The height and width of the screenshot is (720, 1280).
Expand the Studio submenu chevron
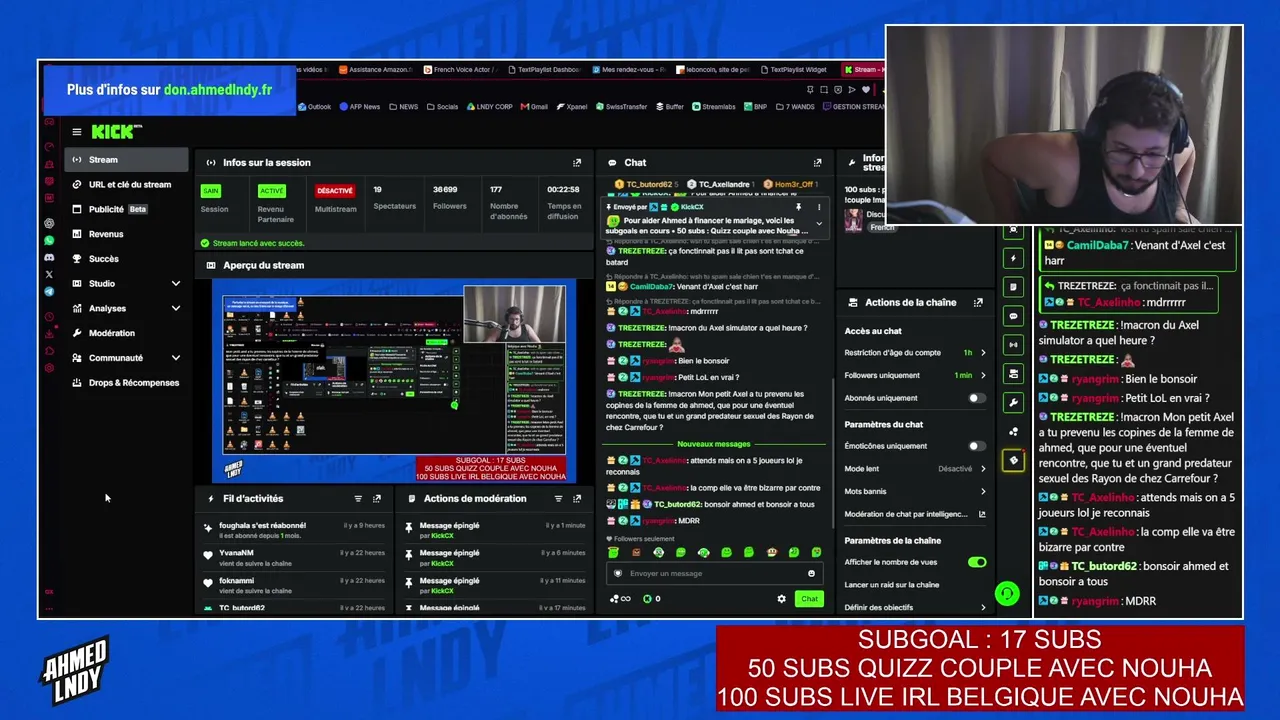176,284
